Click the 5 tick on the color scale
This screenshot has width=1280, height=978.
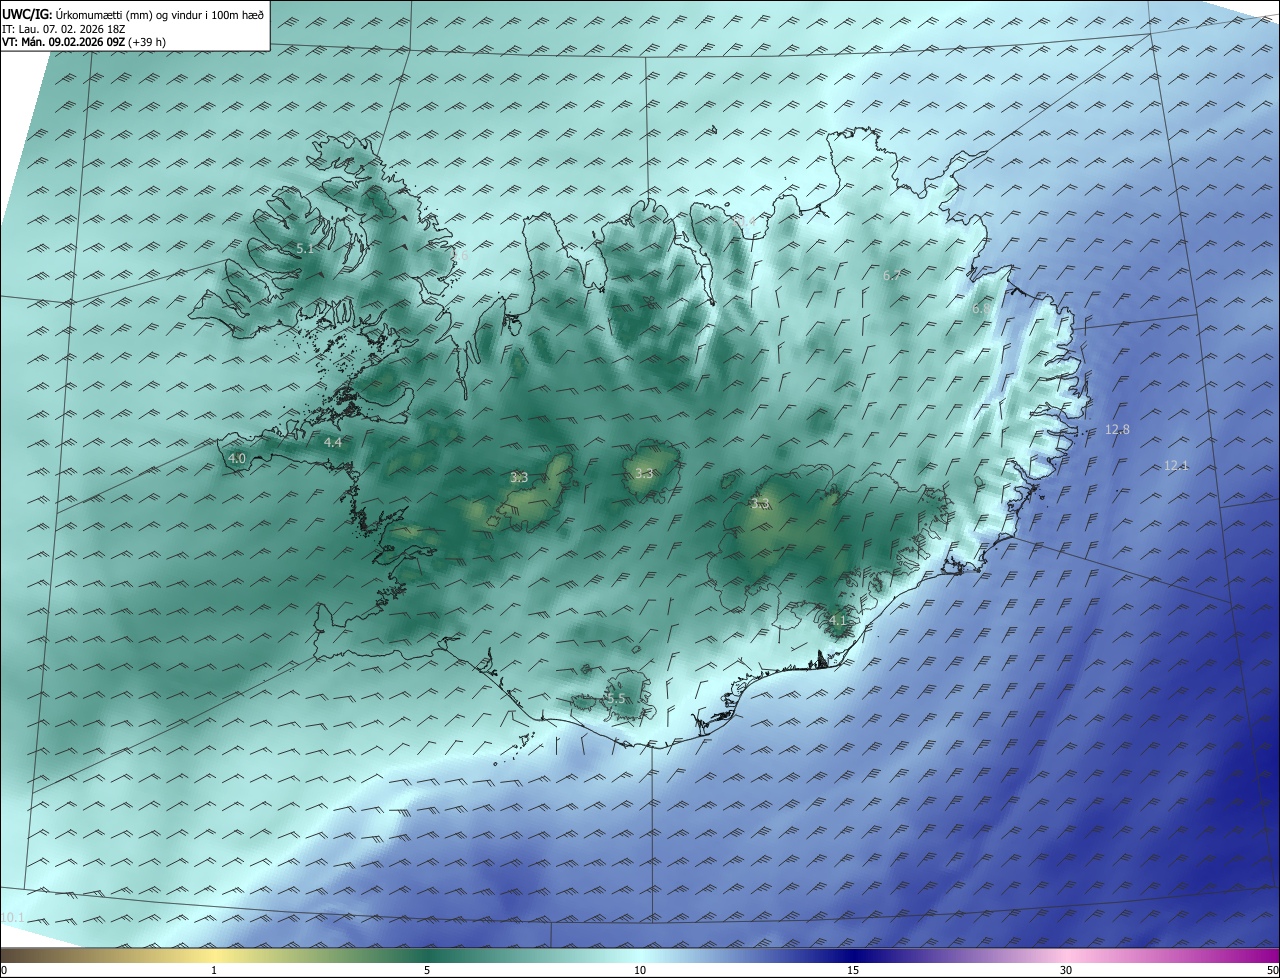coord(427,970)
